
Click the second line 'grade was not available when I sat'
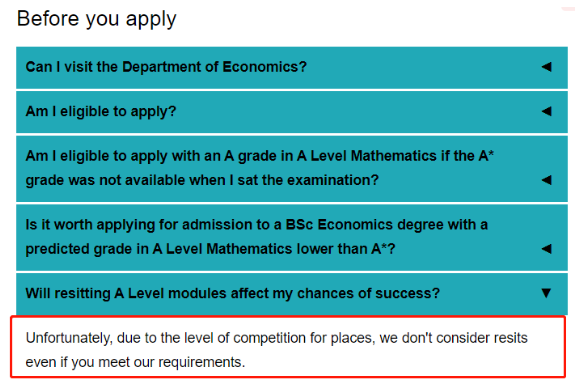202,180
